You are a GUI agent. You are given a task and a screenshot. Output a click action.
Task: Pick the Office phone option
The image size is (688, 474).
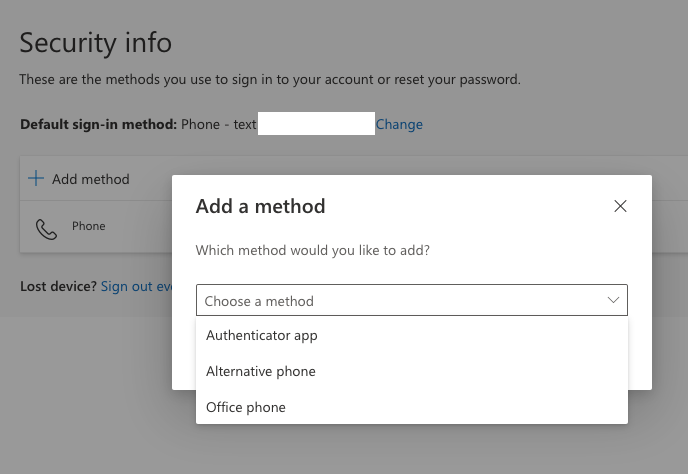click(246, 407)
